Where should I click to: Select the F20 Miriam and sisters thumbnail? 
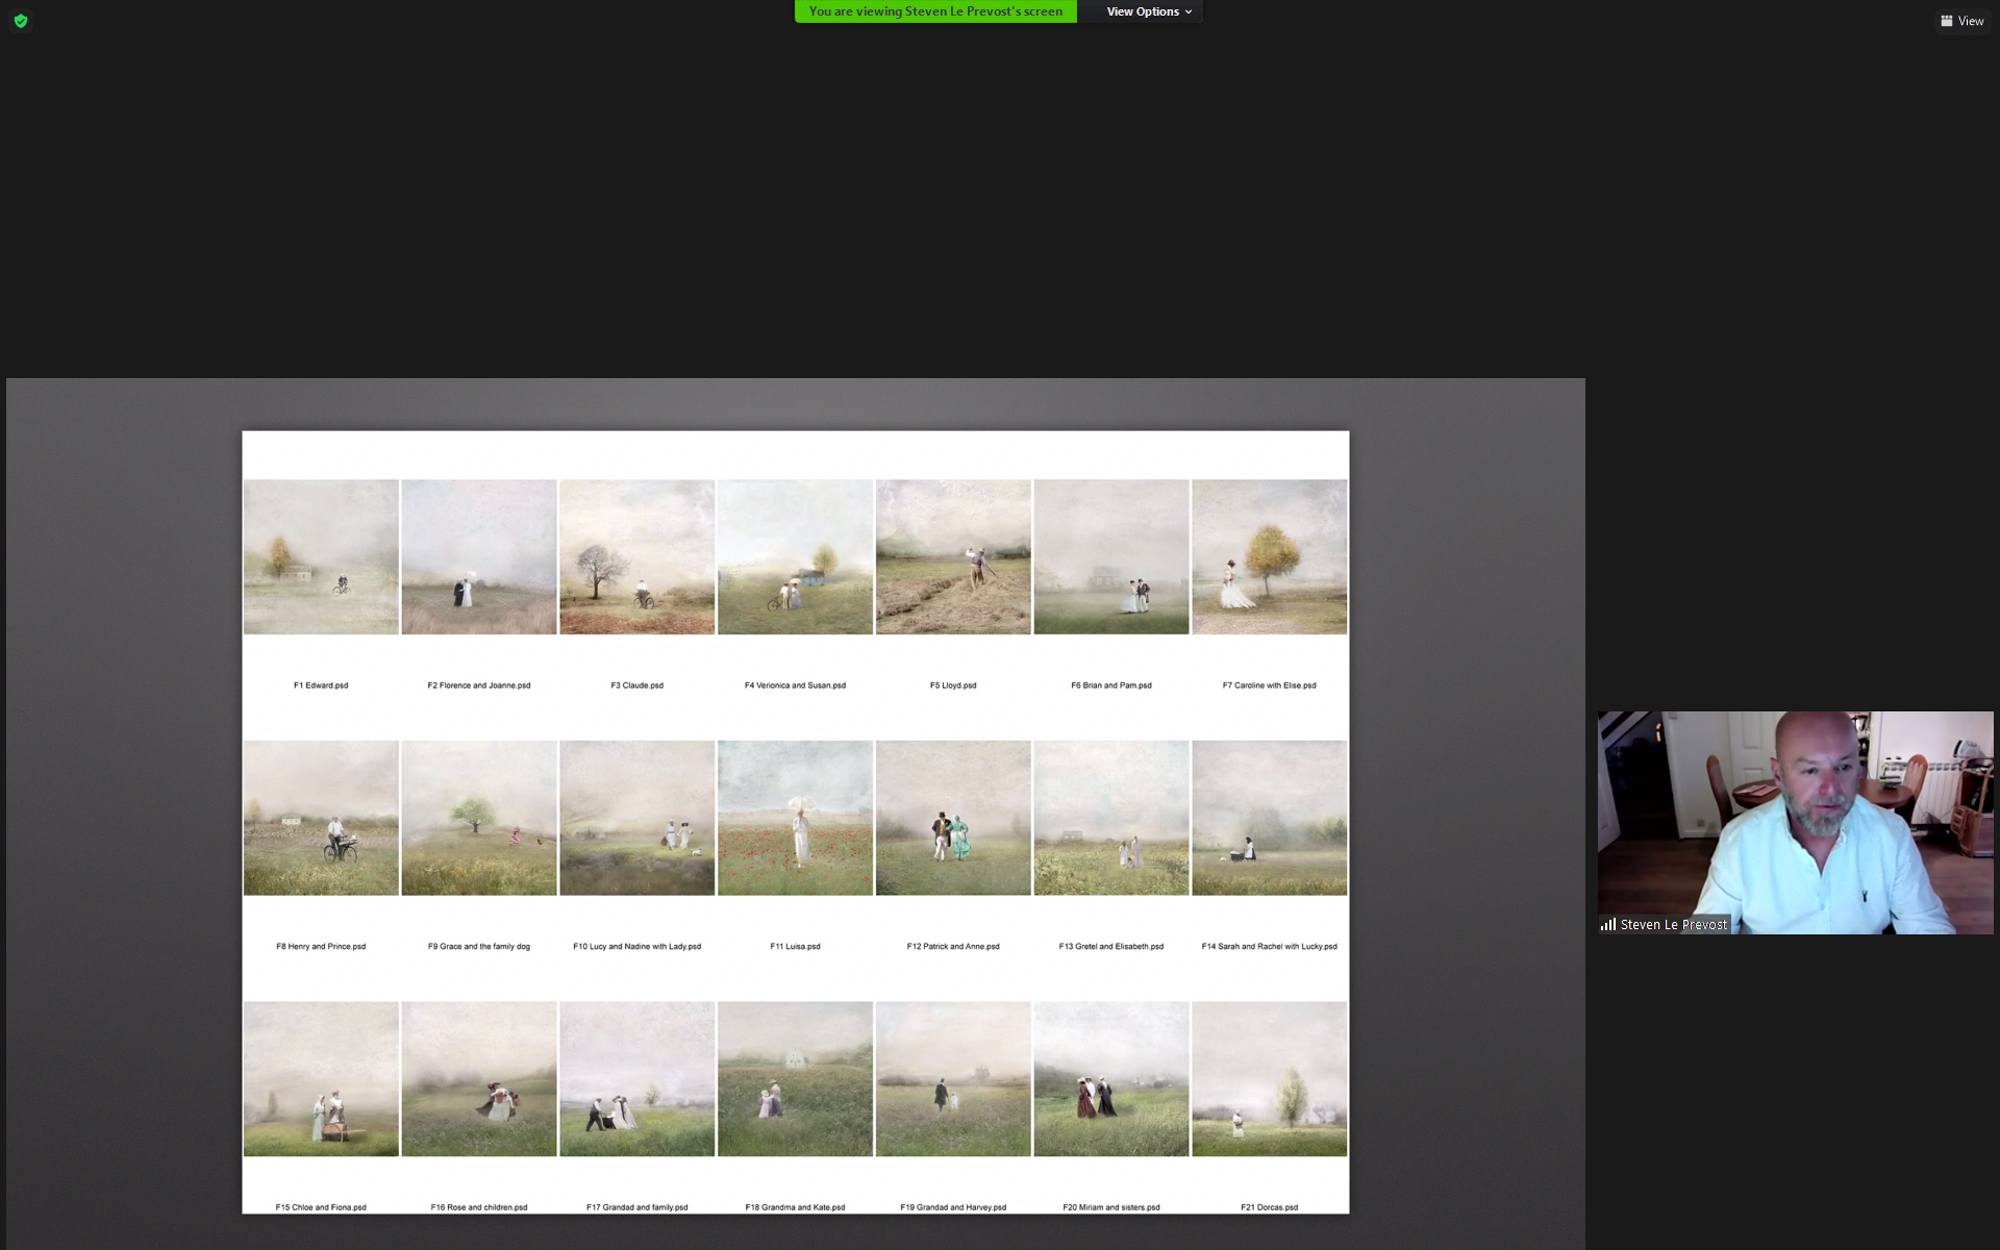click(x=1111, y=1078)
